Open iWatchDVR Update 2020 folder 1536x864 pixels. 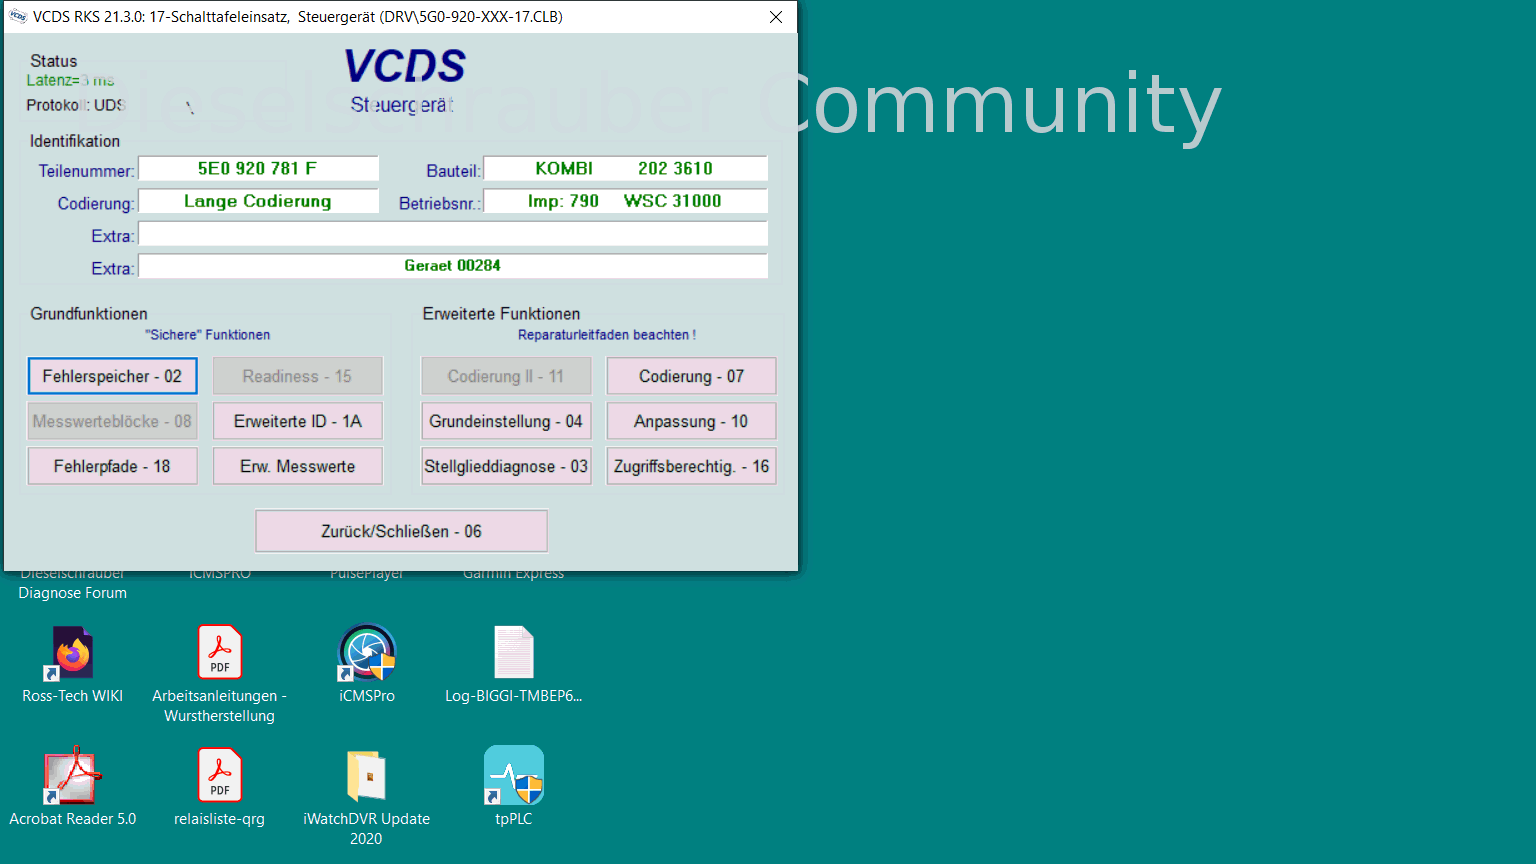point(367,798)
